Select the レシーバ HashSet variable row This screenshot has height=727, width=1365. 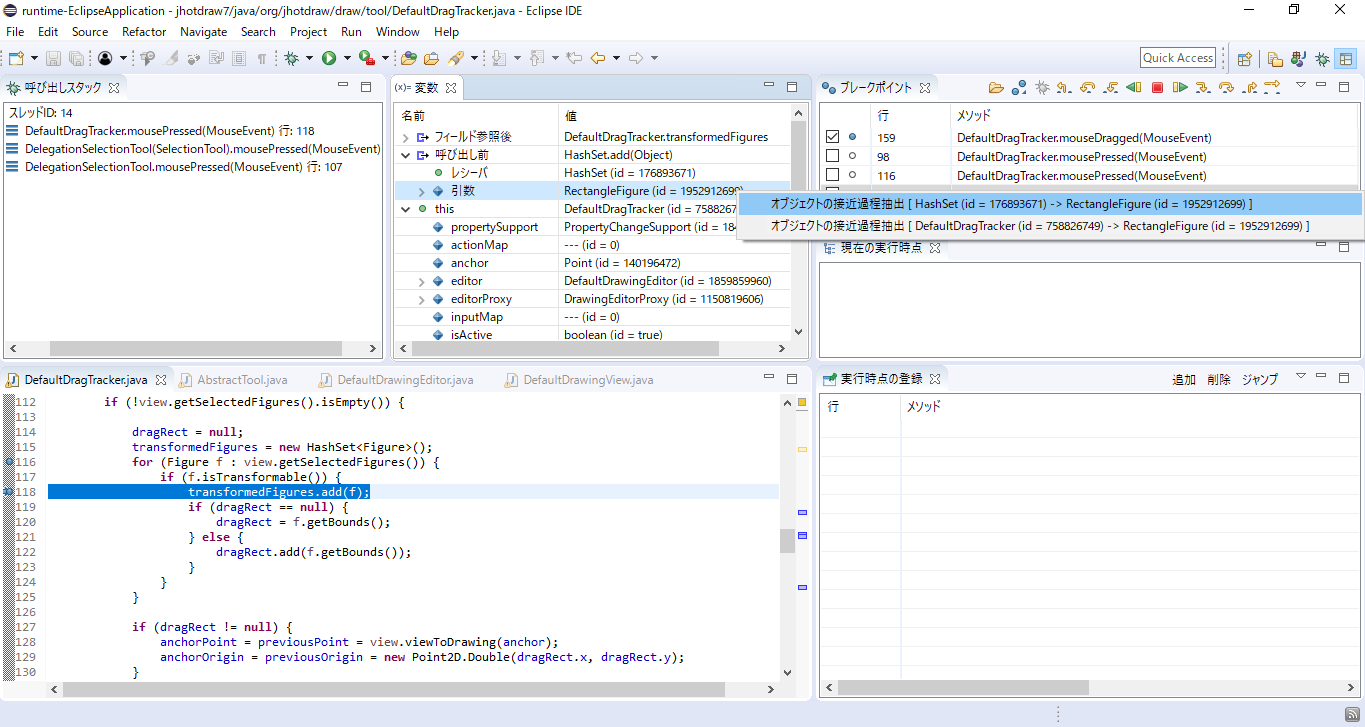click(x=595, y=173)
